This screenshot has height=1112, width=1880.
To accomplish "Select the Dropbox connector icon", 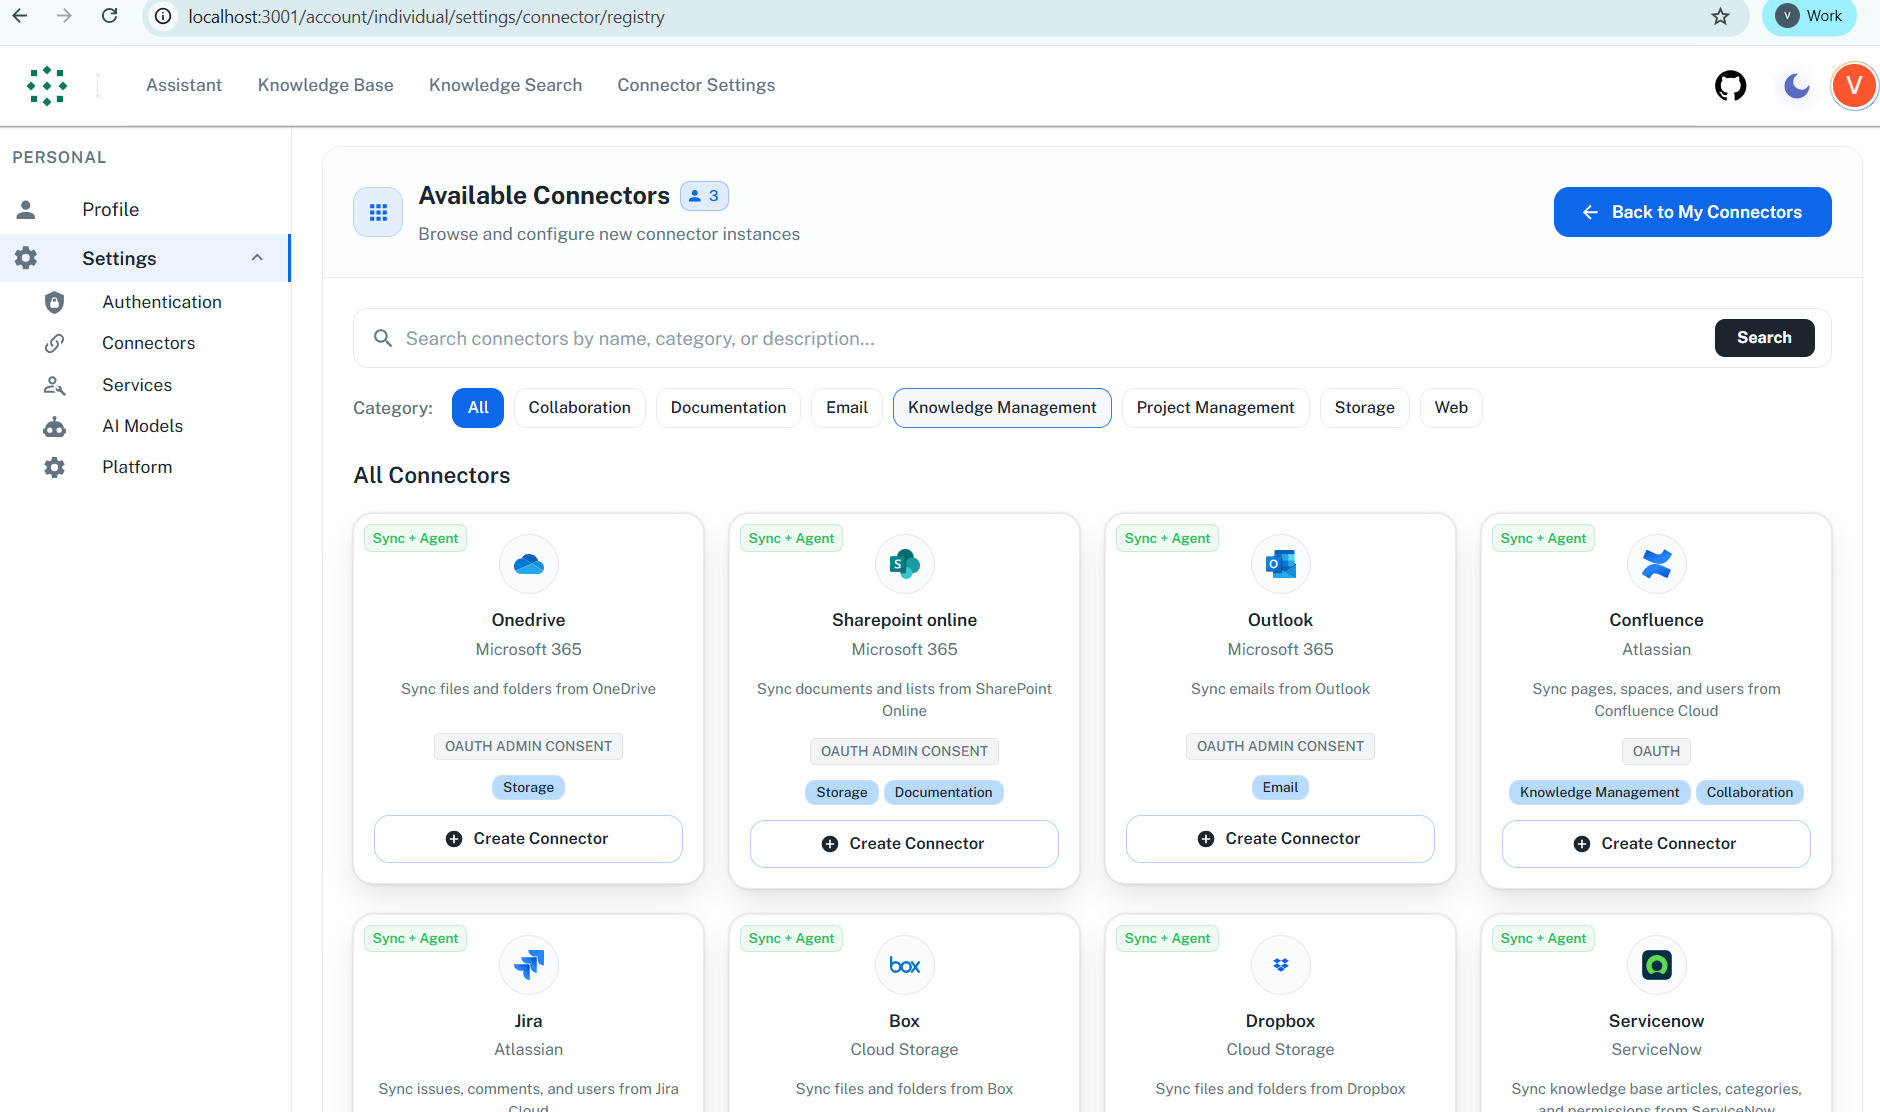I will 1280,964.
